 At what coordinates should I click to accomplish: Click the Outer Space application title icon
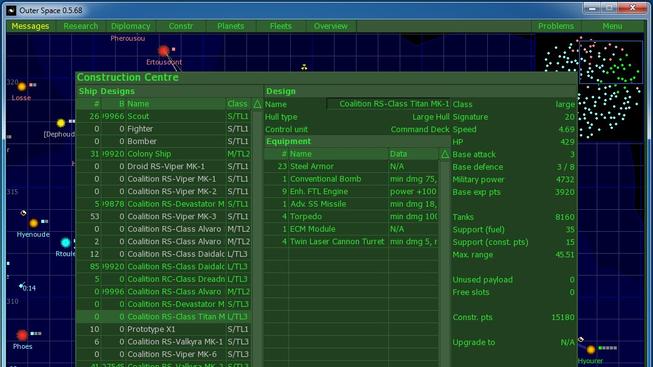(12, 10)
